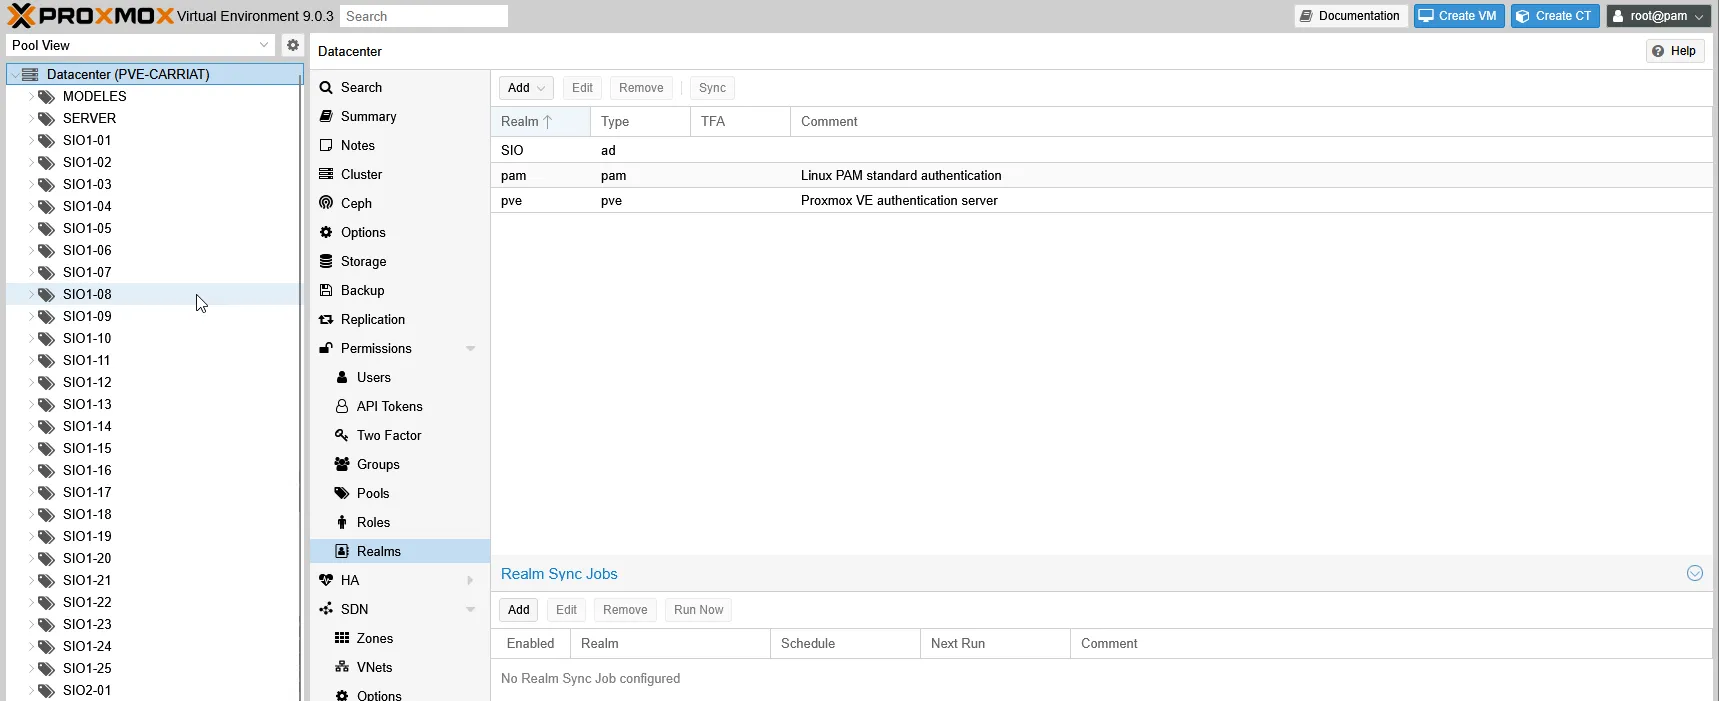Click the SIO1-08 pool tag icon

46,294
